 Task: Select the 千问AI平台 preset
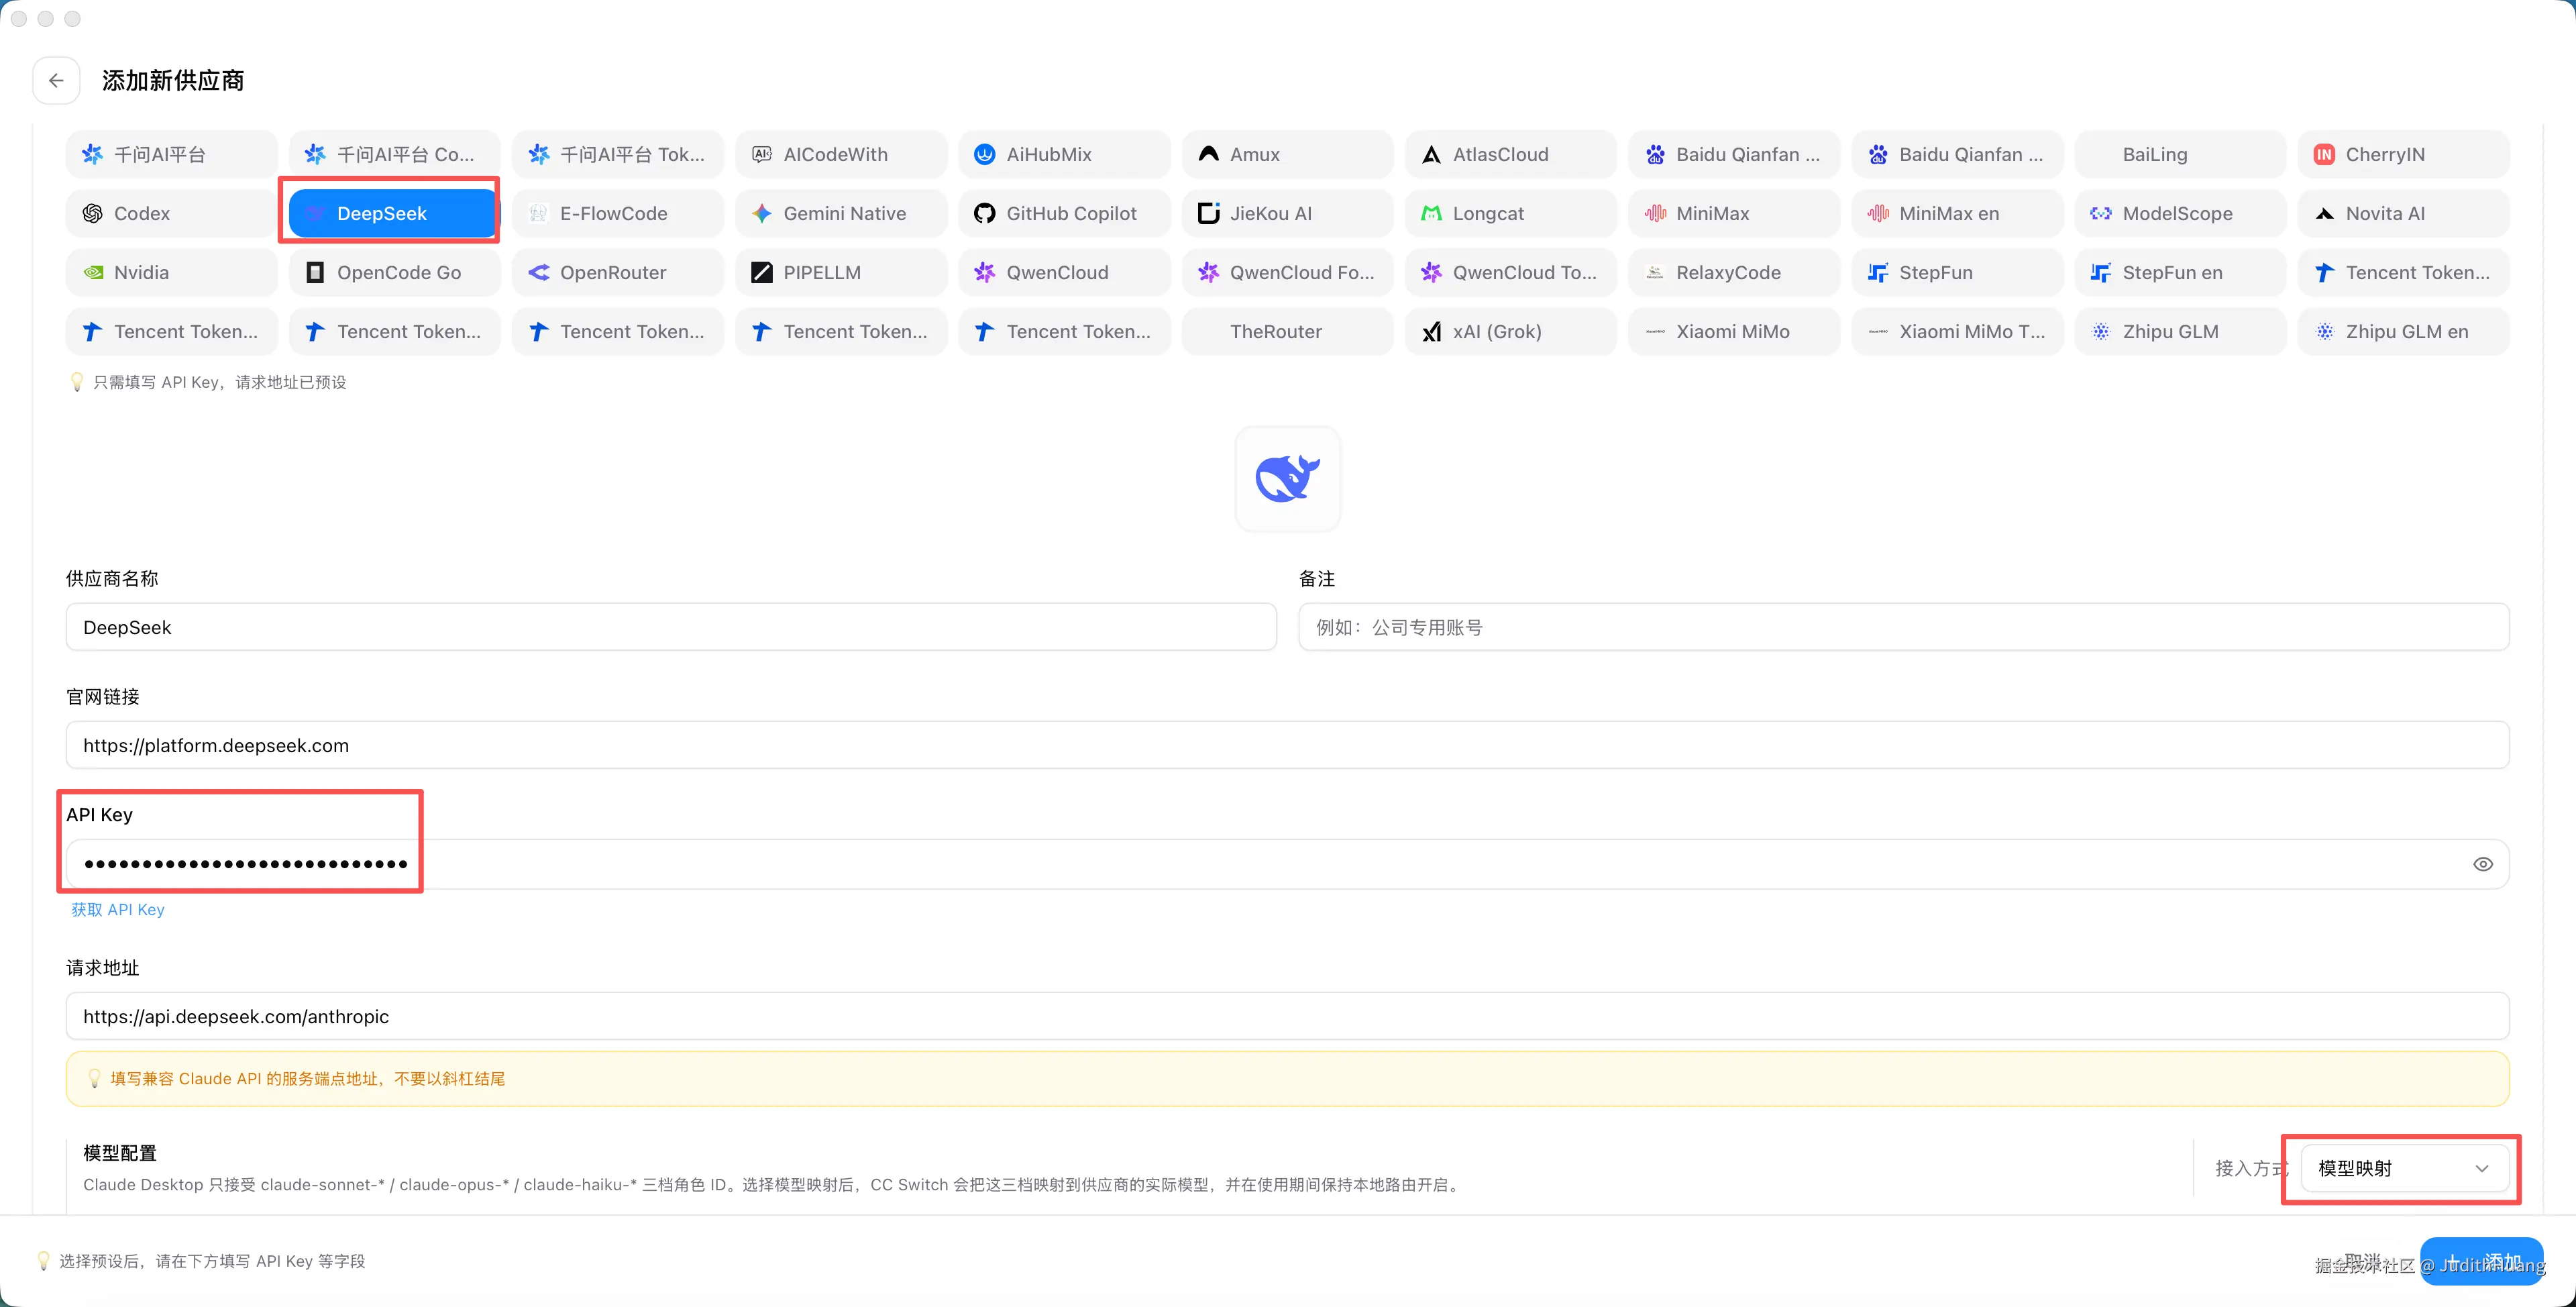click(x=172, y=154)
